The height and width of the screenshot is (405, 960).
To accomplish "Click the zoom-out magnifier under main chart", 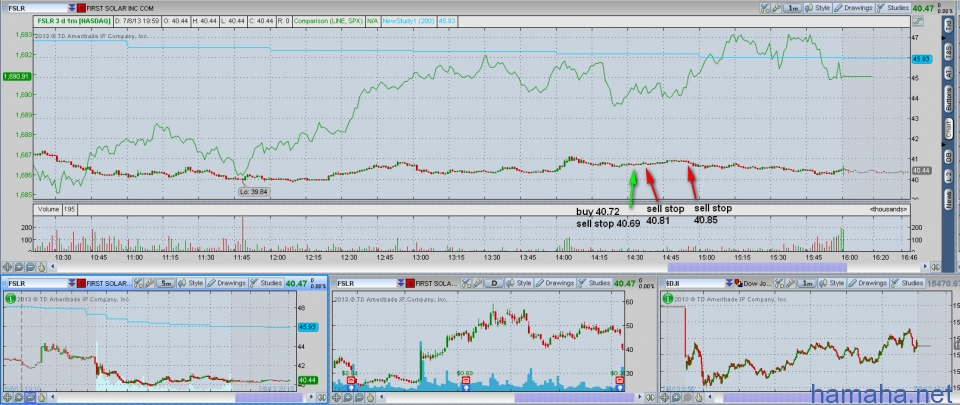I will click(29, 267).
